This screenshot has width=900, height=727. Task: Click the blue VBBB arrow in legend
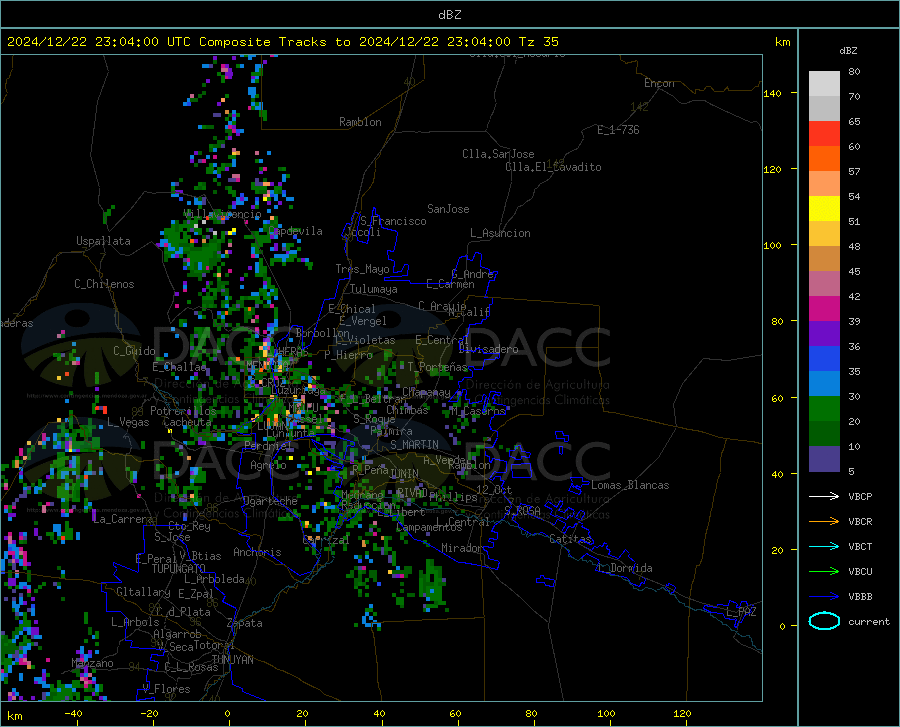click(x=824, y=597)
